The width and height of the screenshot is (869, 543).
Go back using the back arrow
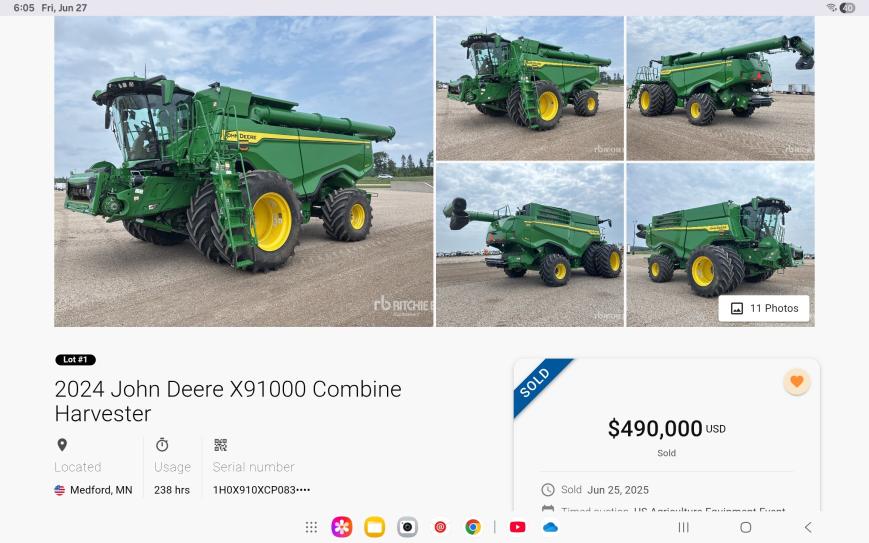(808, 527)
